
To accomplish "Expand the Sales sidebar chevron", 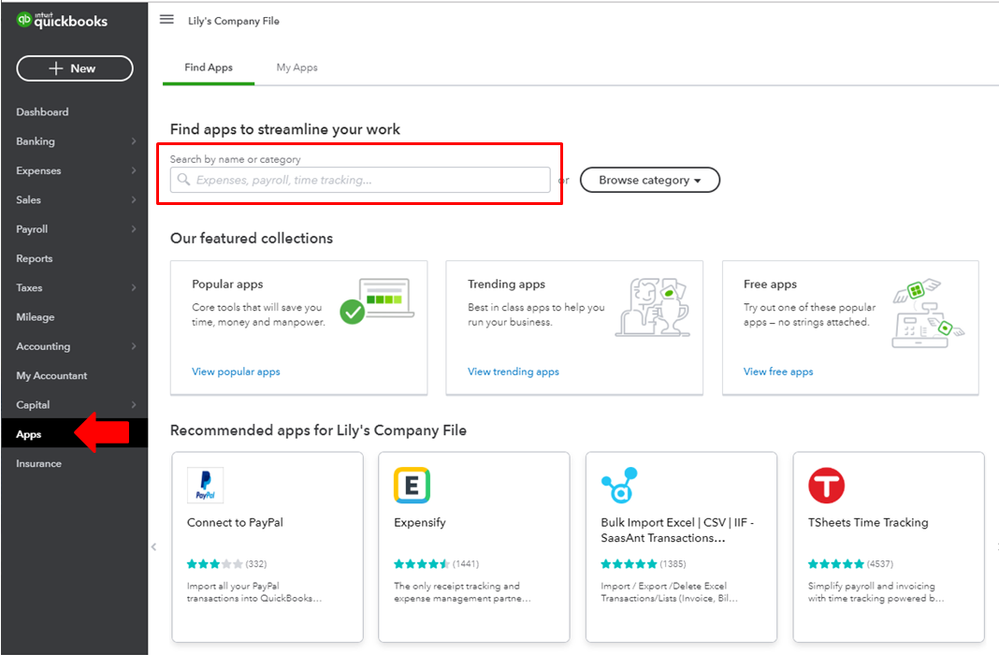I will click(x=133, y=200).
